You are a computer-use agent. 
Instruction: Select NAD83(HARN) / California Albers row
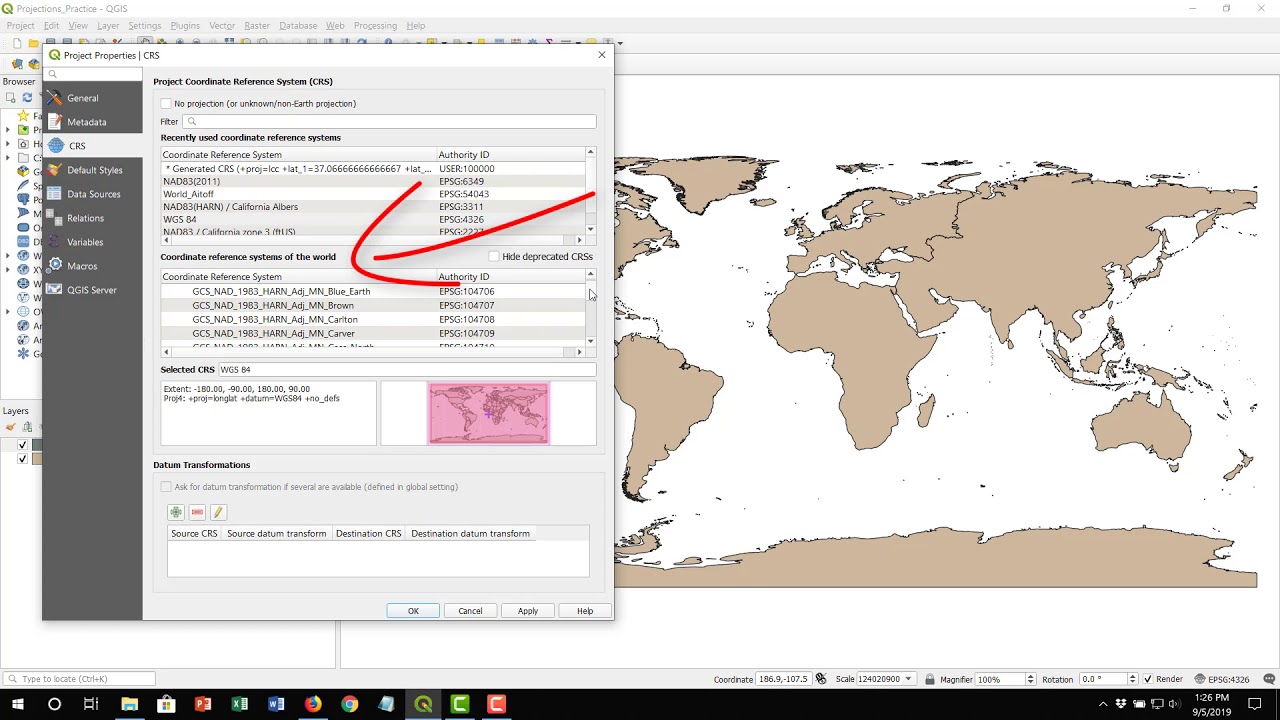click(373, 207)
